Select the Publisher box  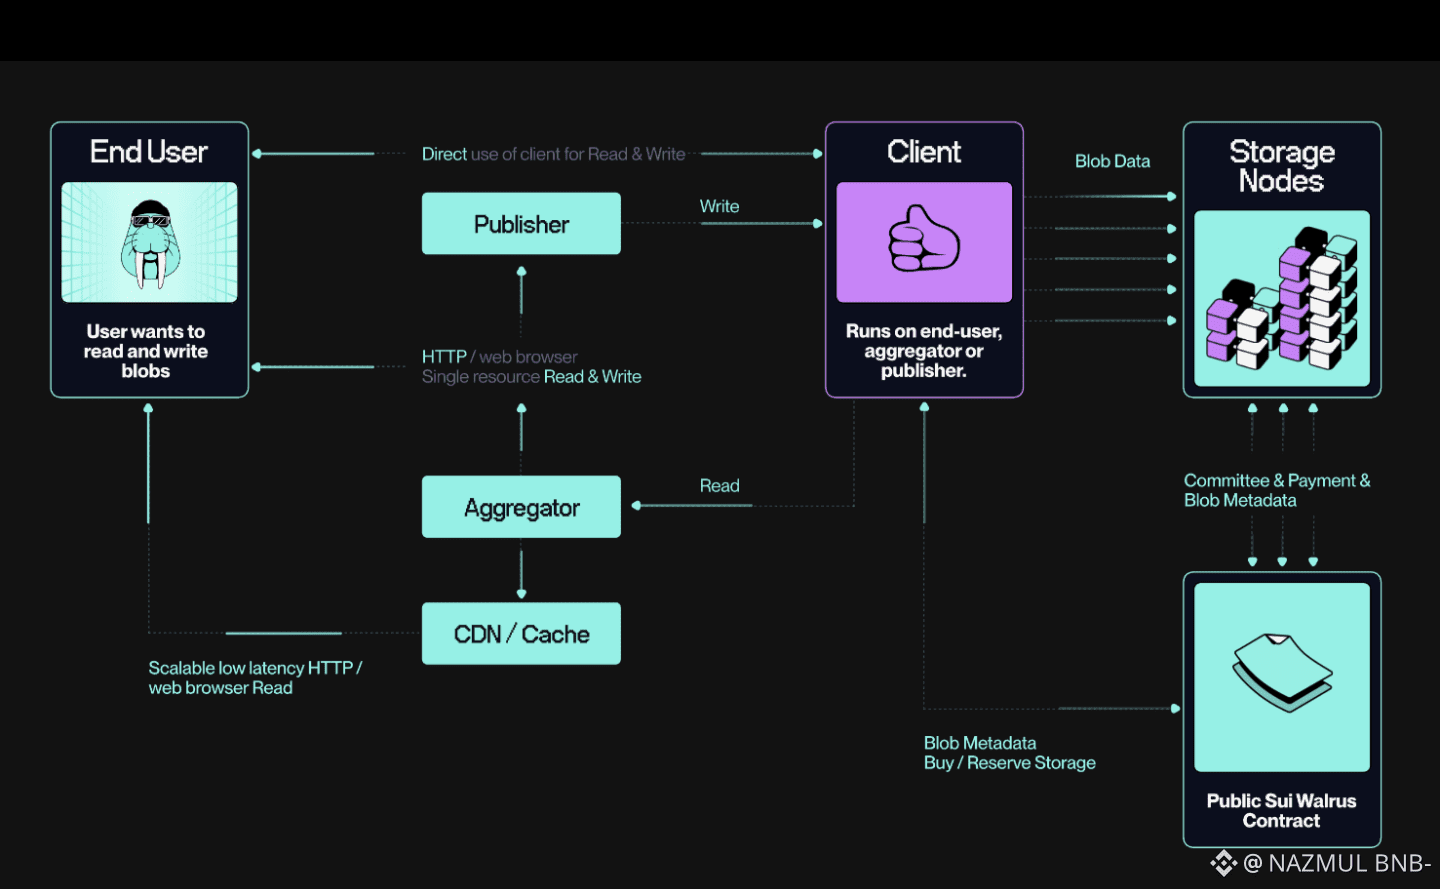521,224
